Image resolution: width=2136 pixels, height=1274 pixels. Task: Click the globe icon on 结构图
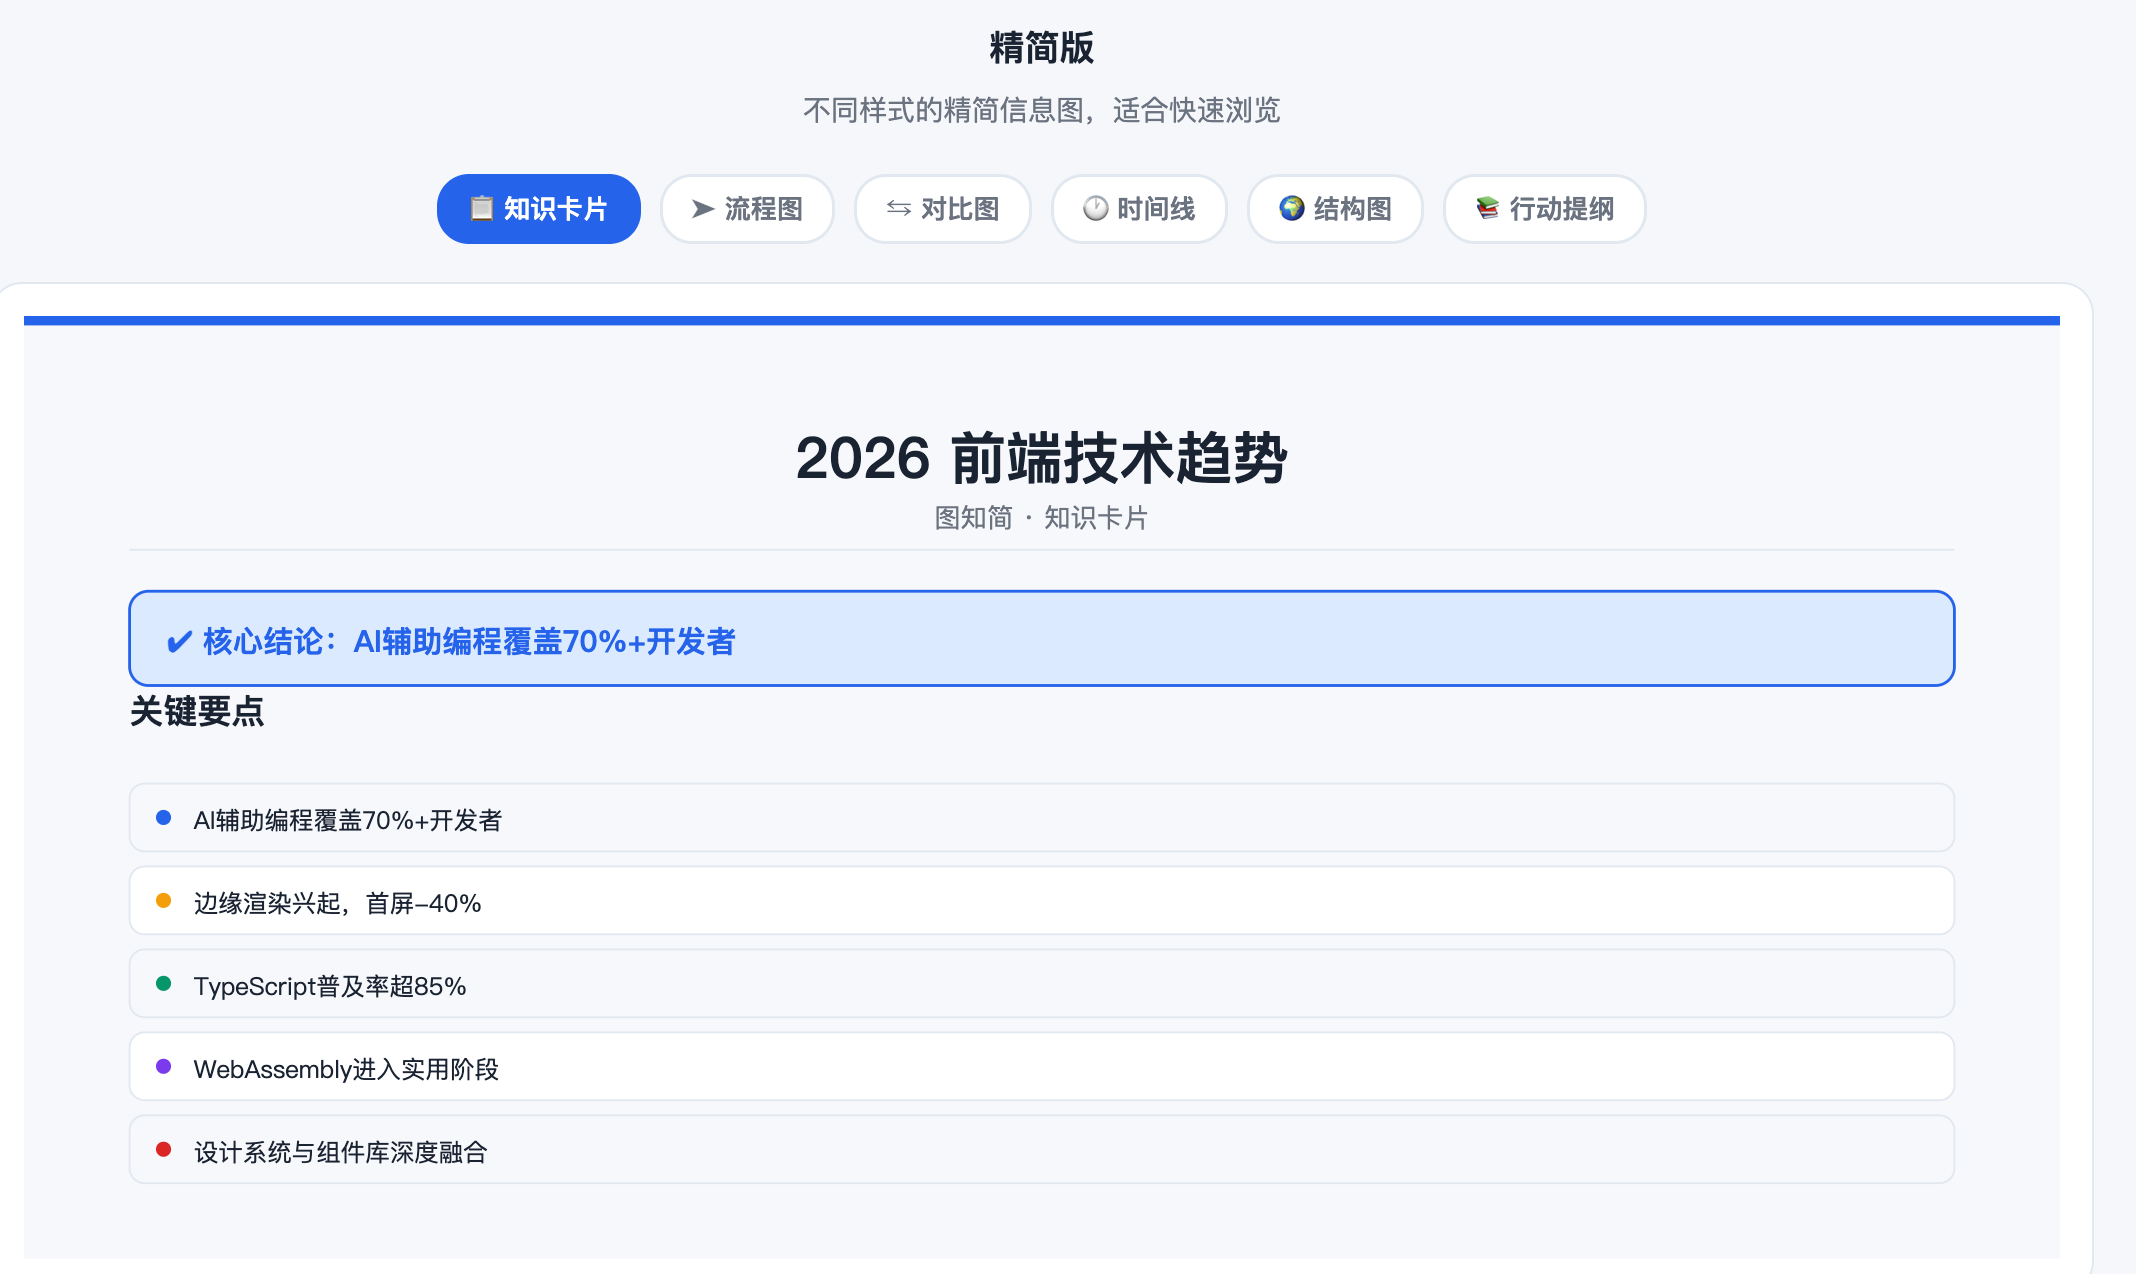click(x=1292, y=208)
